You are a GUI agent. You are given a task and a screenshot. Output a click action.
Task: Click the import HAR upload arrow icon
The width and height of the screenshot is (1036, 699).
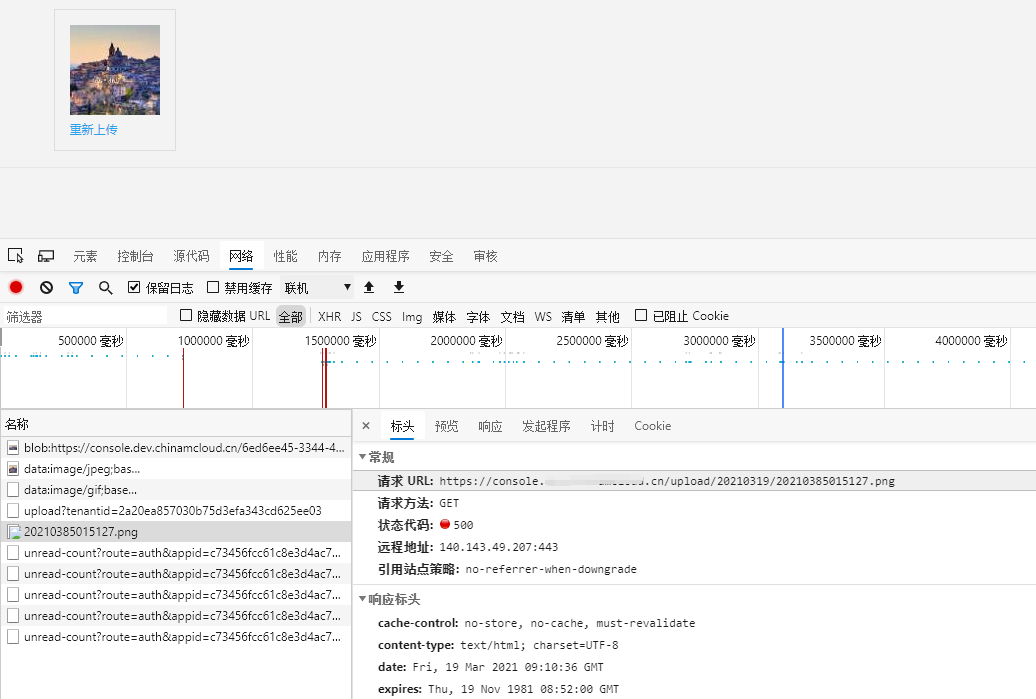(369, 288)
